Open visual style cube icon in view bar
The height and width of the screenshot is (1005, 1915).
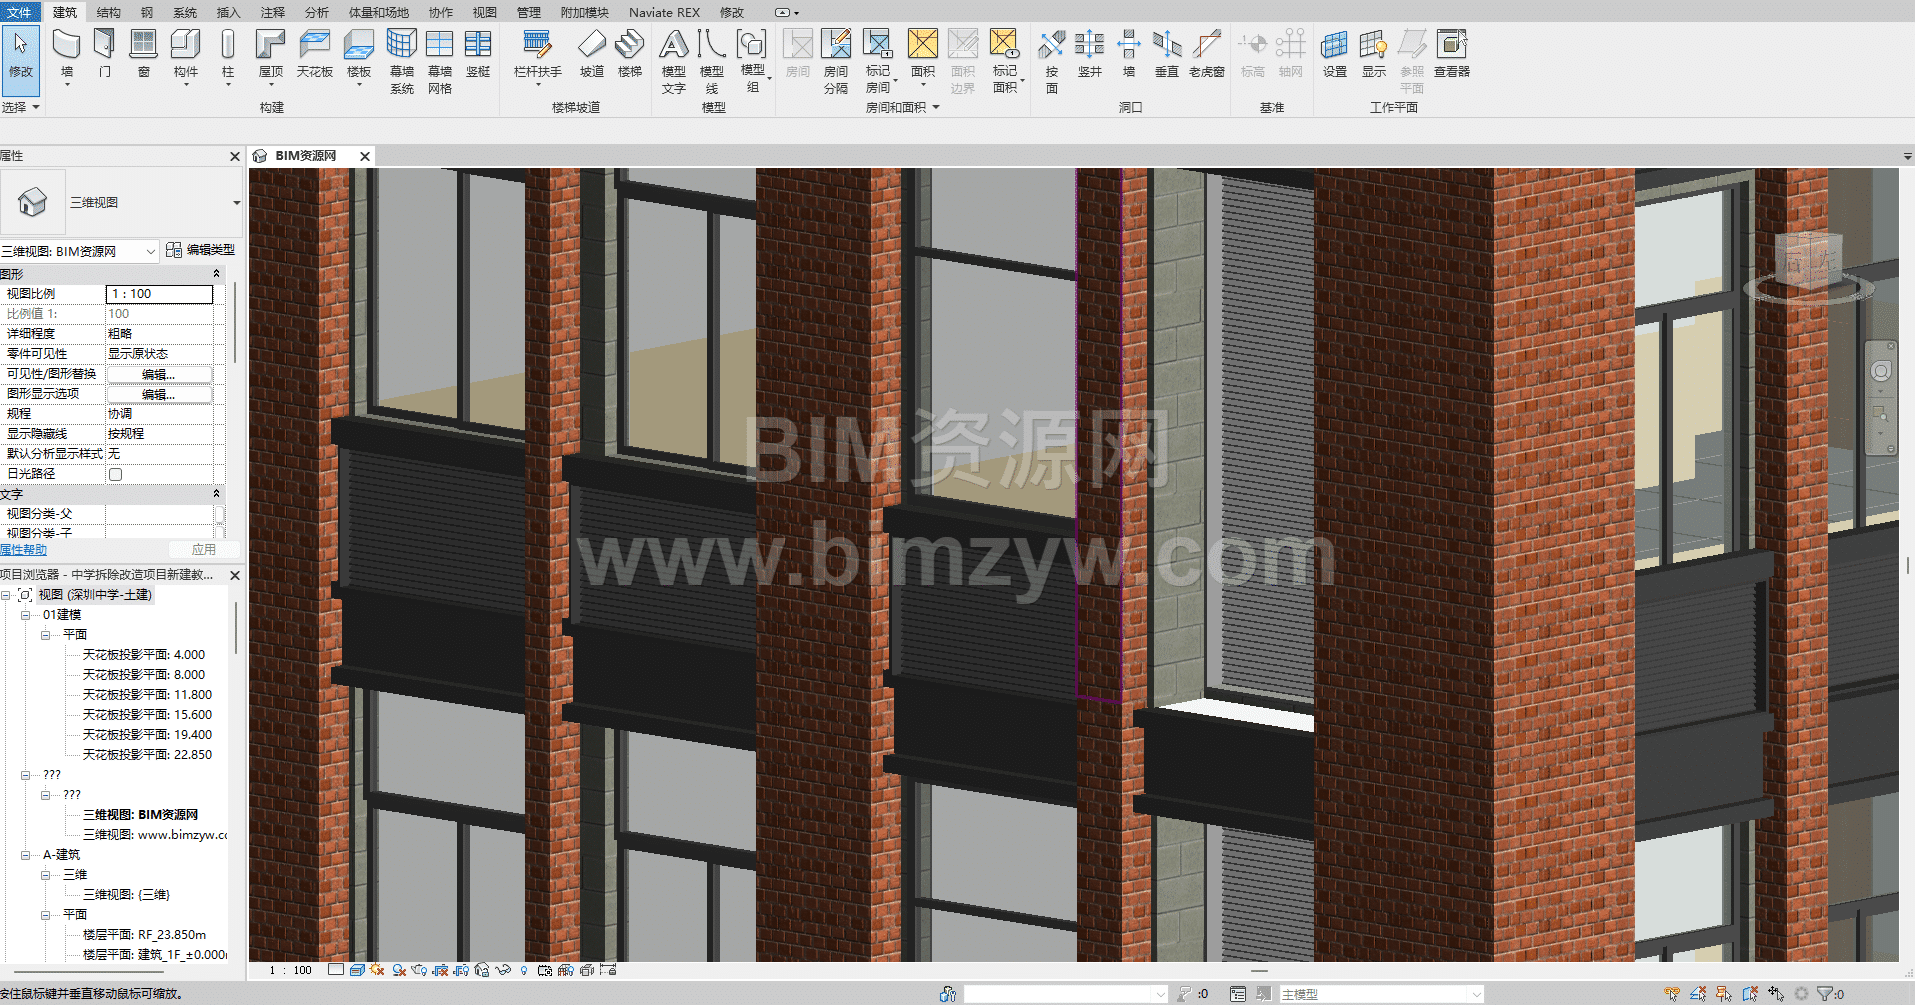point(357,970)
